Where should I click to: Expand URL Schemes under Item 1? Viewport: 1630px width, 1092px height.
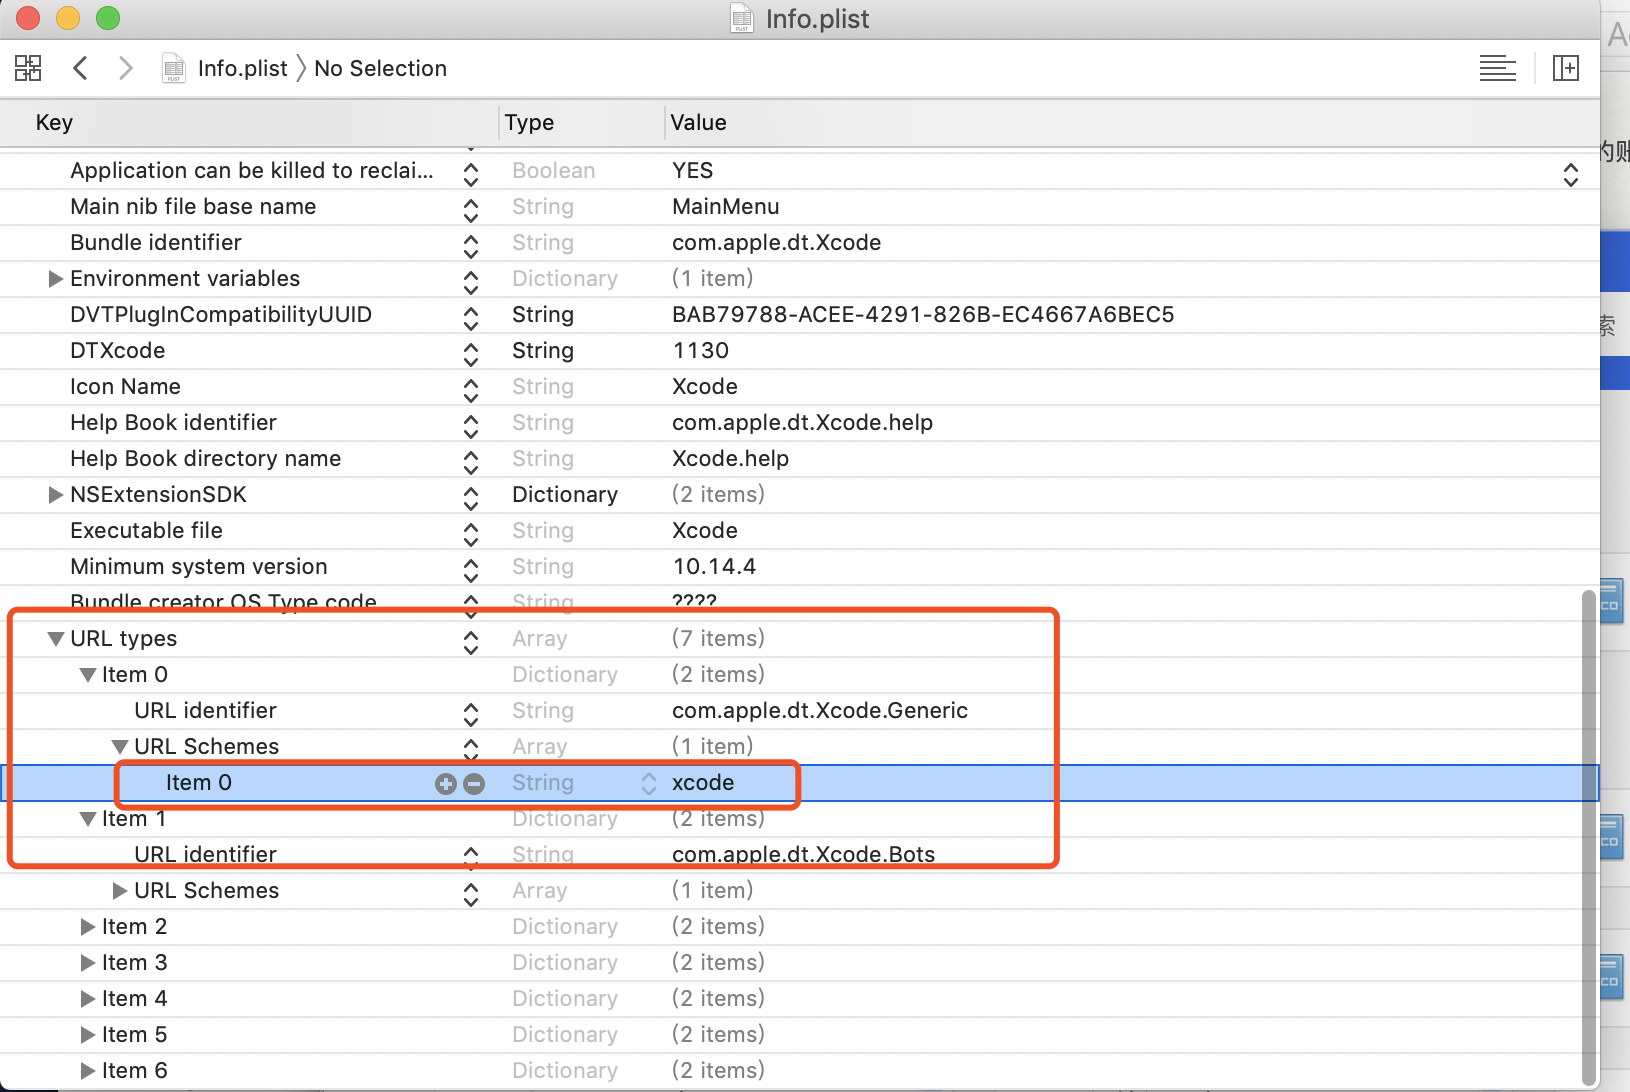[120, 890]
